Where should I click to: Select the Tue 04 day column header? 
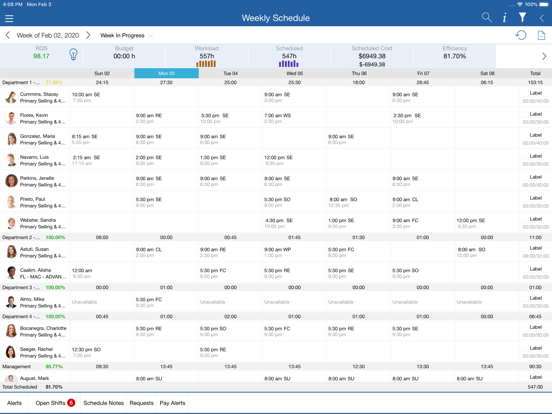coord(231,73)
